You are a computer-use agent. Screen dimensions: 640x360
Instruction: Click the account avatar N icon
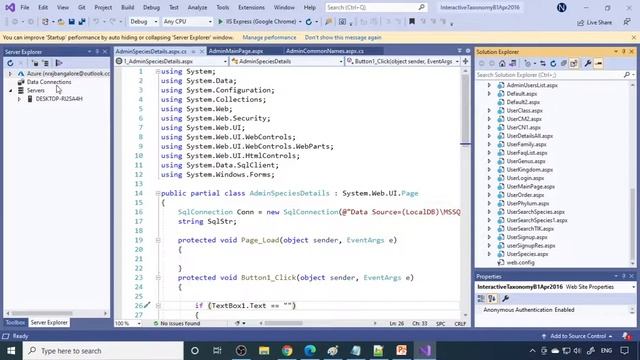click(562, 7)
